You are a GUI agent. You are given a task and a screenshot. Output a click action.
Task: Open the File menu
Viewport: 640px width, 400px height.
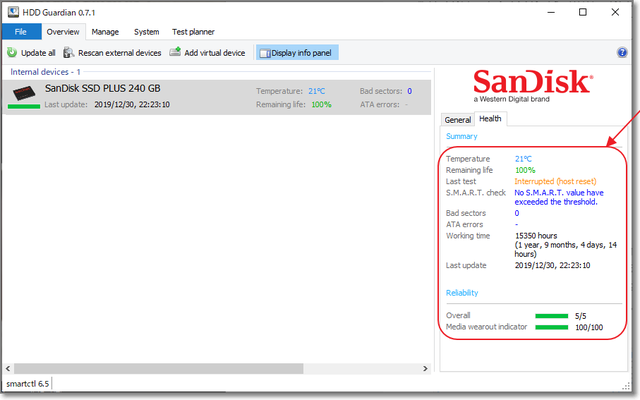tap(20, 32)
